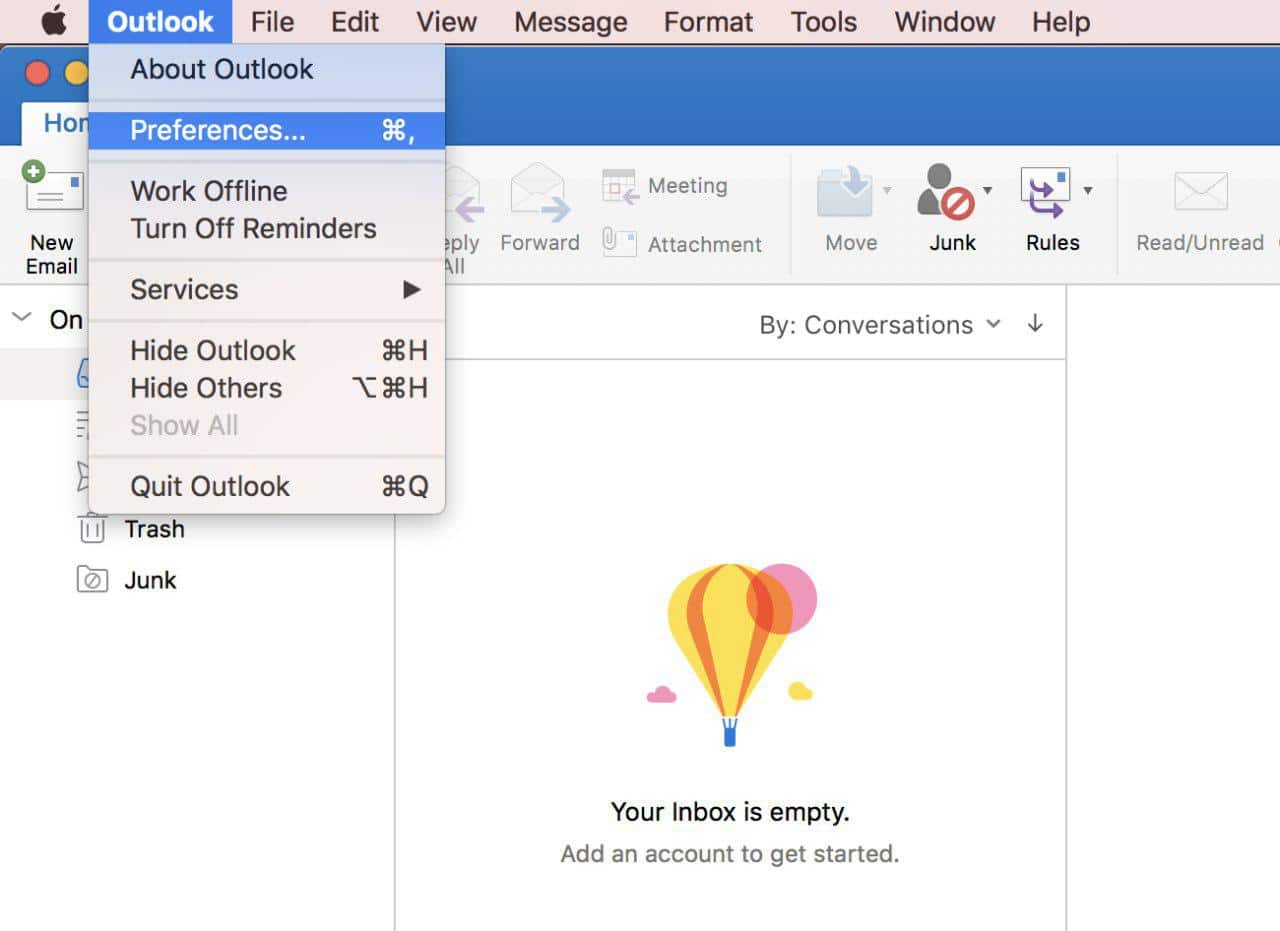1280x931 pixels.
Task: Open the By: Conversations sort dropdown
Action: (880, 325)
